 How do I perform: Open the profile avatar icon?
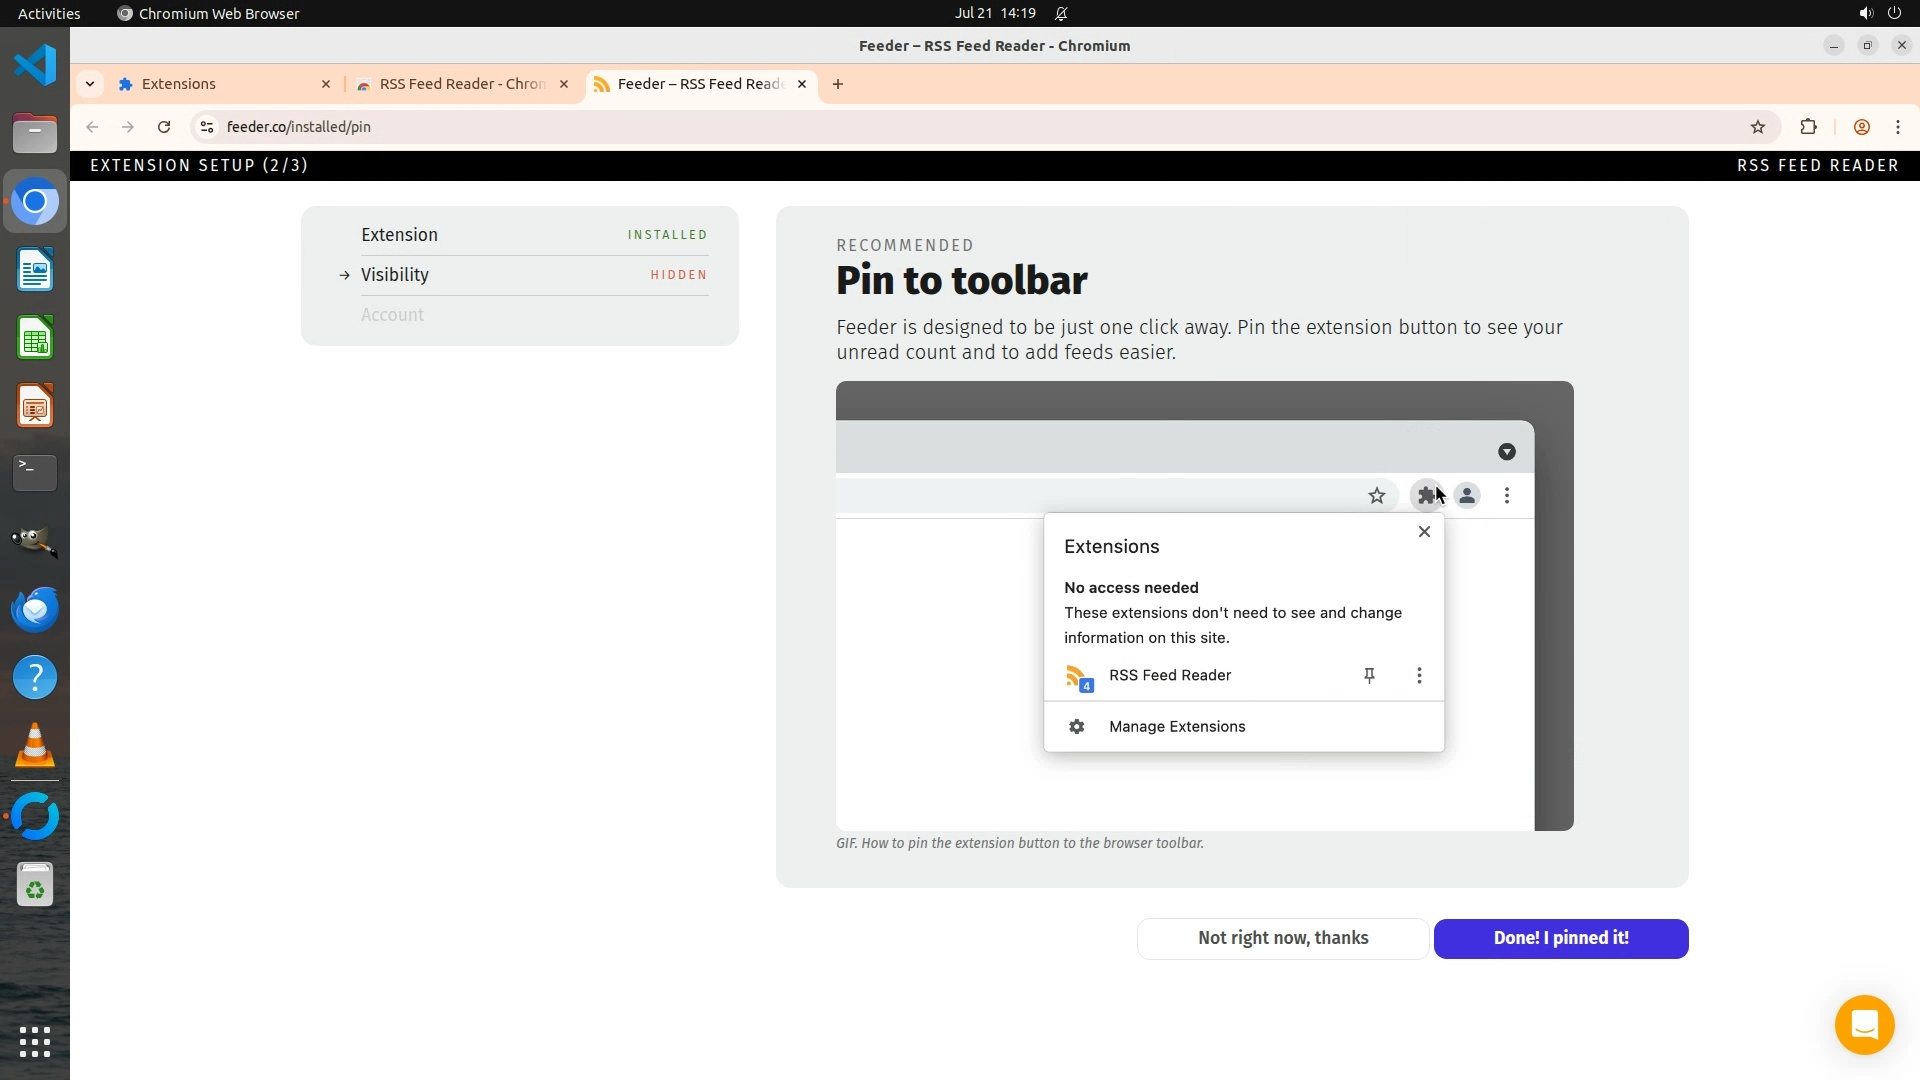pyautogui.click(x=1862, y=127)
